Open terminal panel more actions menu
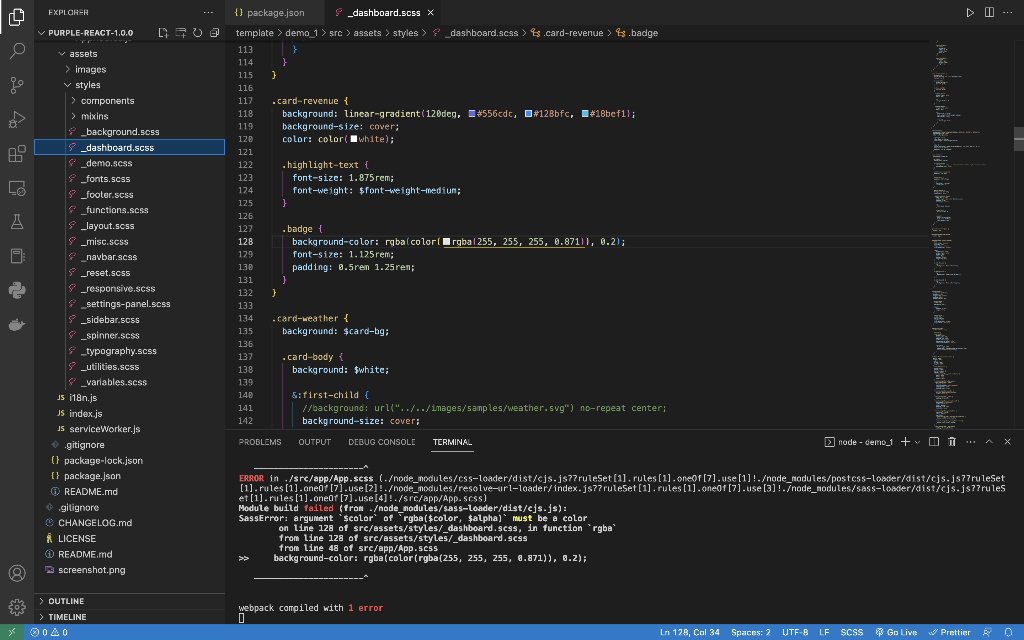 click(970, 442)
